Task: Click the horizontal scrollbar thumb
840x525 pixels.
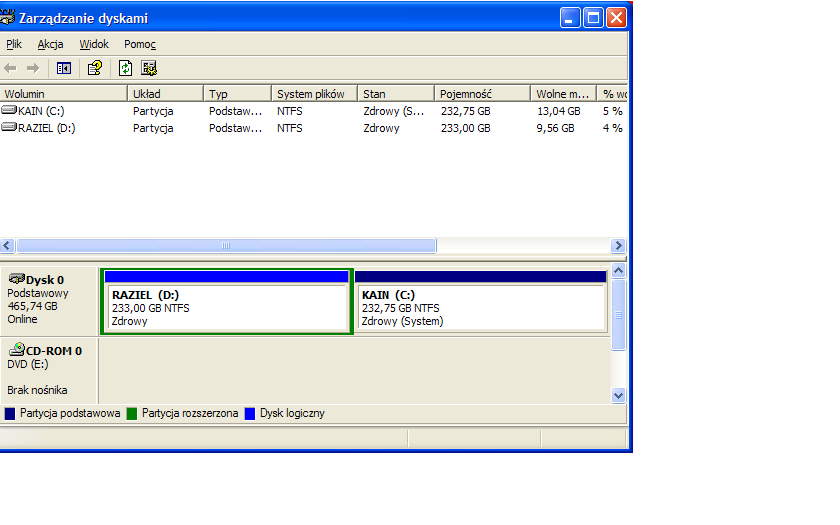Action: pyautogui.click(x=226, y=245)
